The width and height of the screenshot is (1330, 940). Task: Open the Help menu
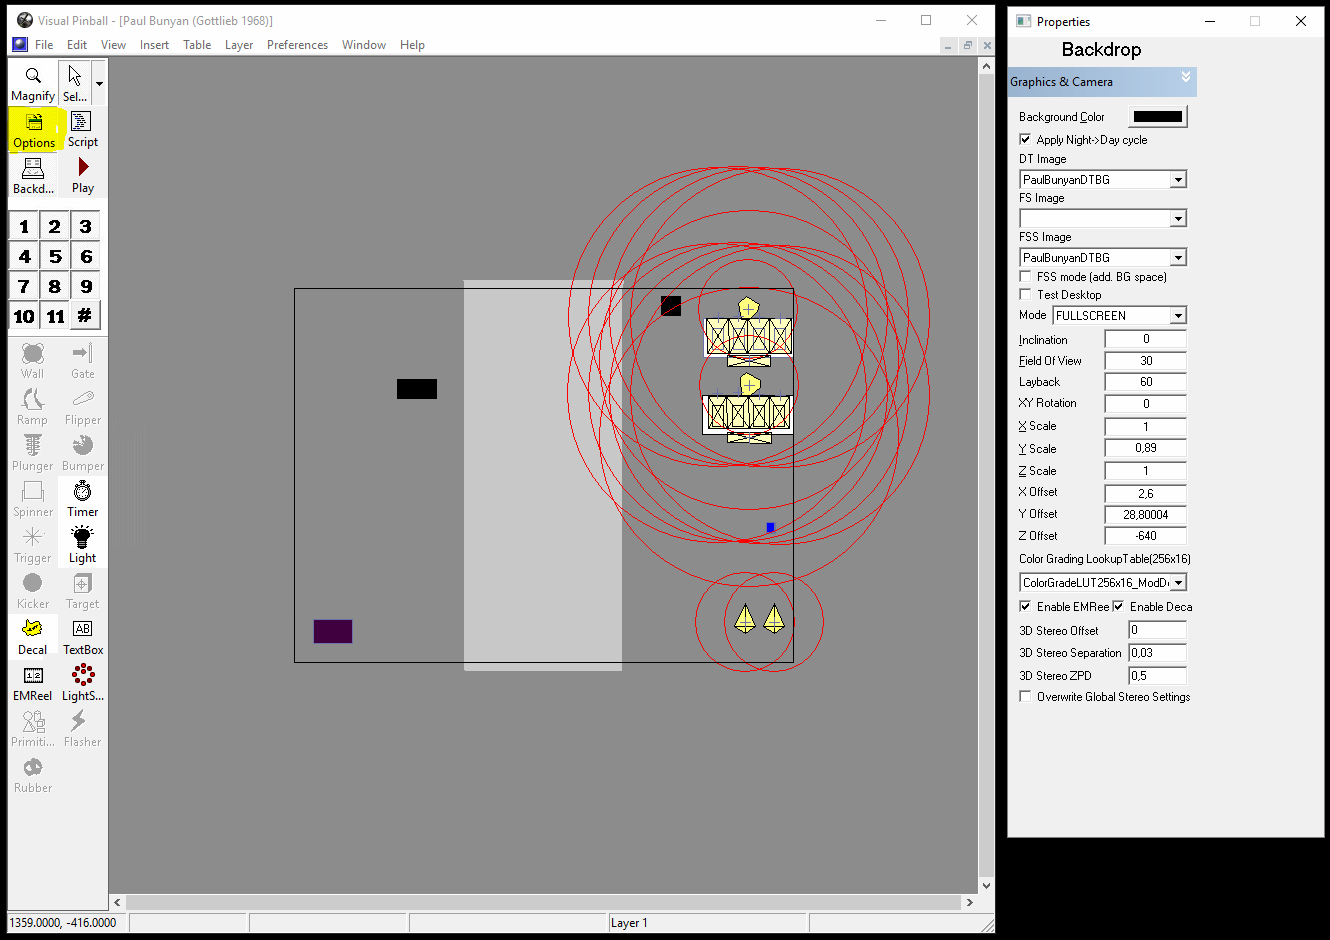click(x=412, y=45)
